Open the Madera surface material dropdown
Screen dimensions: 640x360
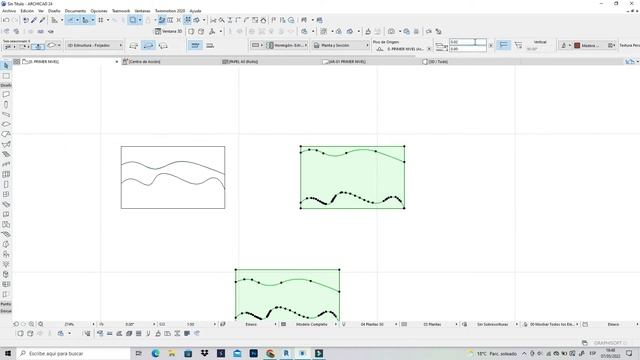pos(589,45)
